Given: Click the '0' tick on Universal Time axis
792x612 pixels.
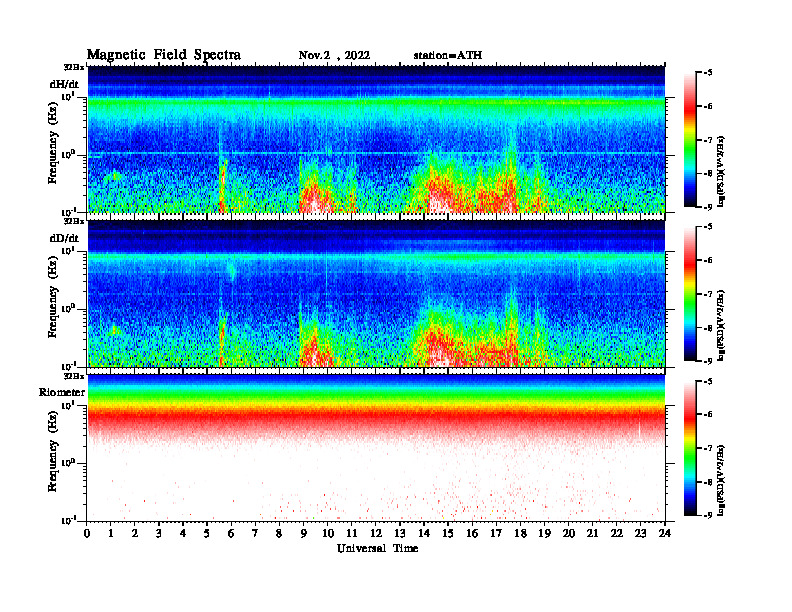Looking at the screenshot, I should click(x=87, y=534).
